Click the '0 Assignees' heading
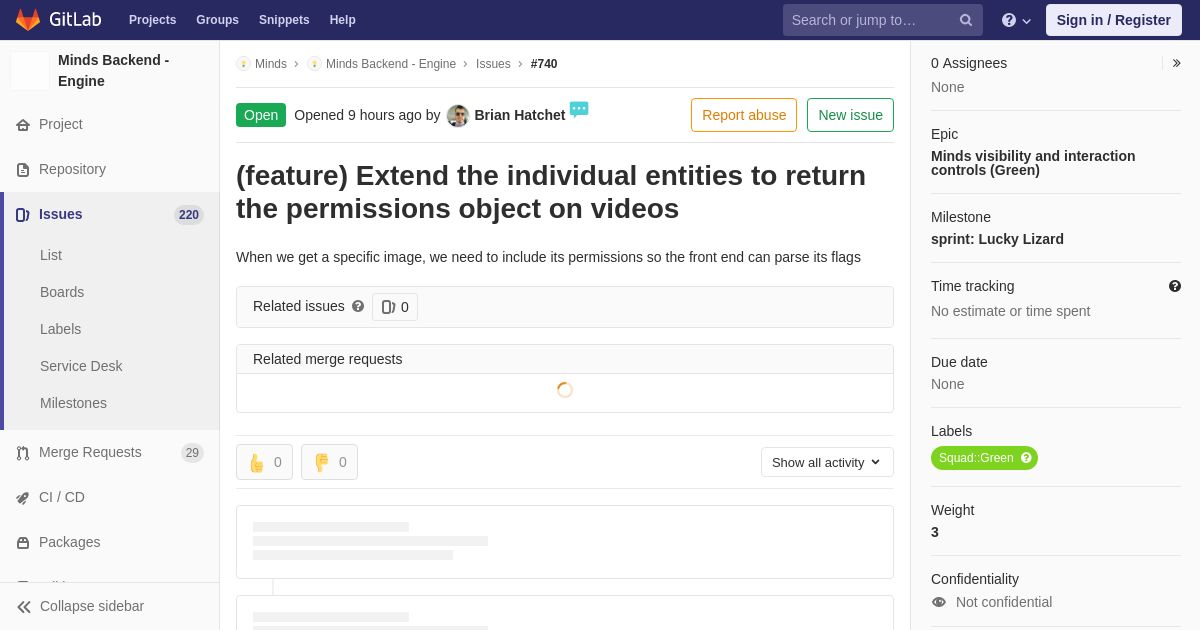 tap(969, 63)
